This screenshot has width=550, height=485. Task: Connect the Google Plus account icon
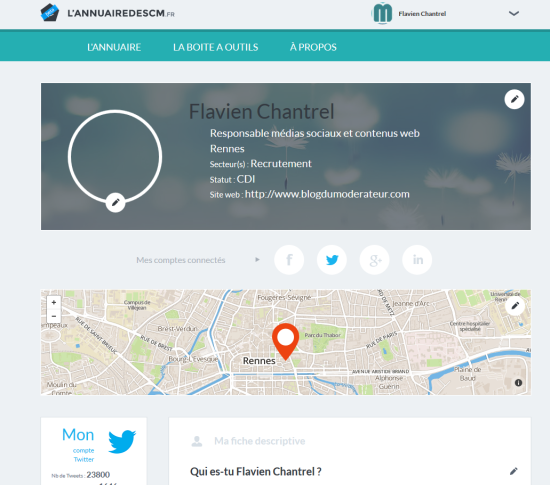click(375, 260)
